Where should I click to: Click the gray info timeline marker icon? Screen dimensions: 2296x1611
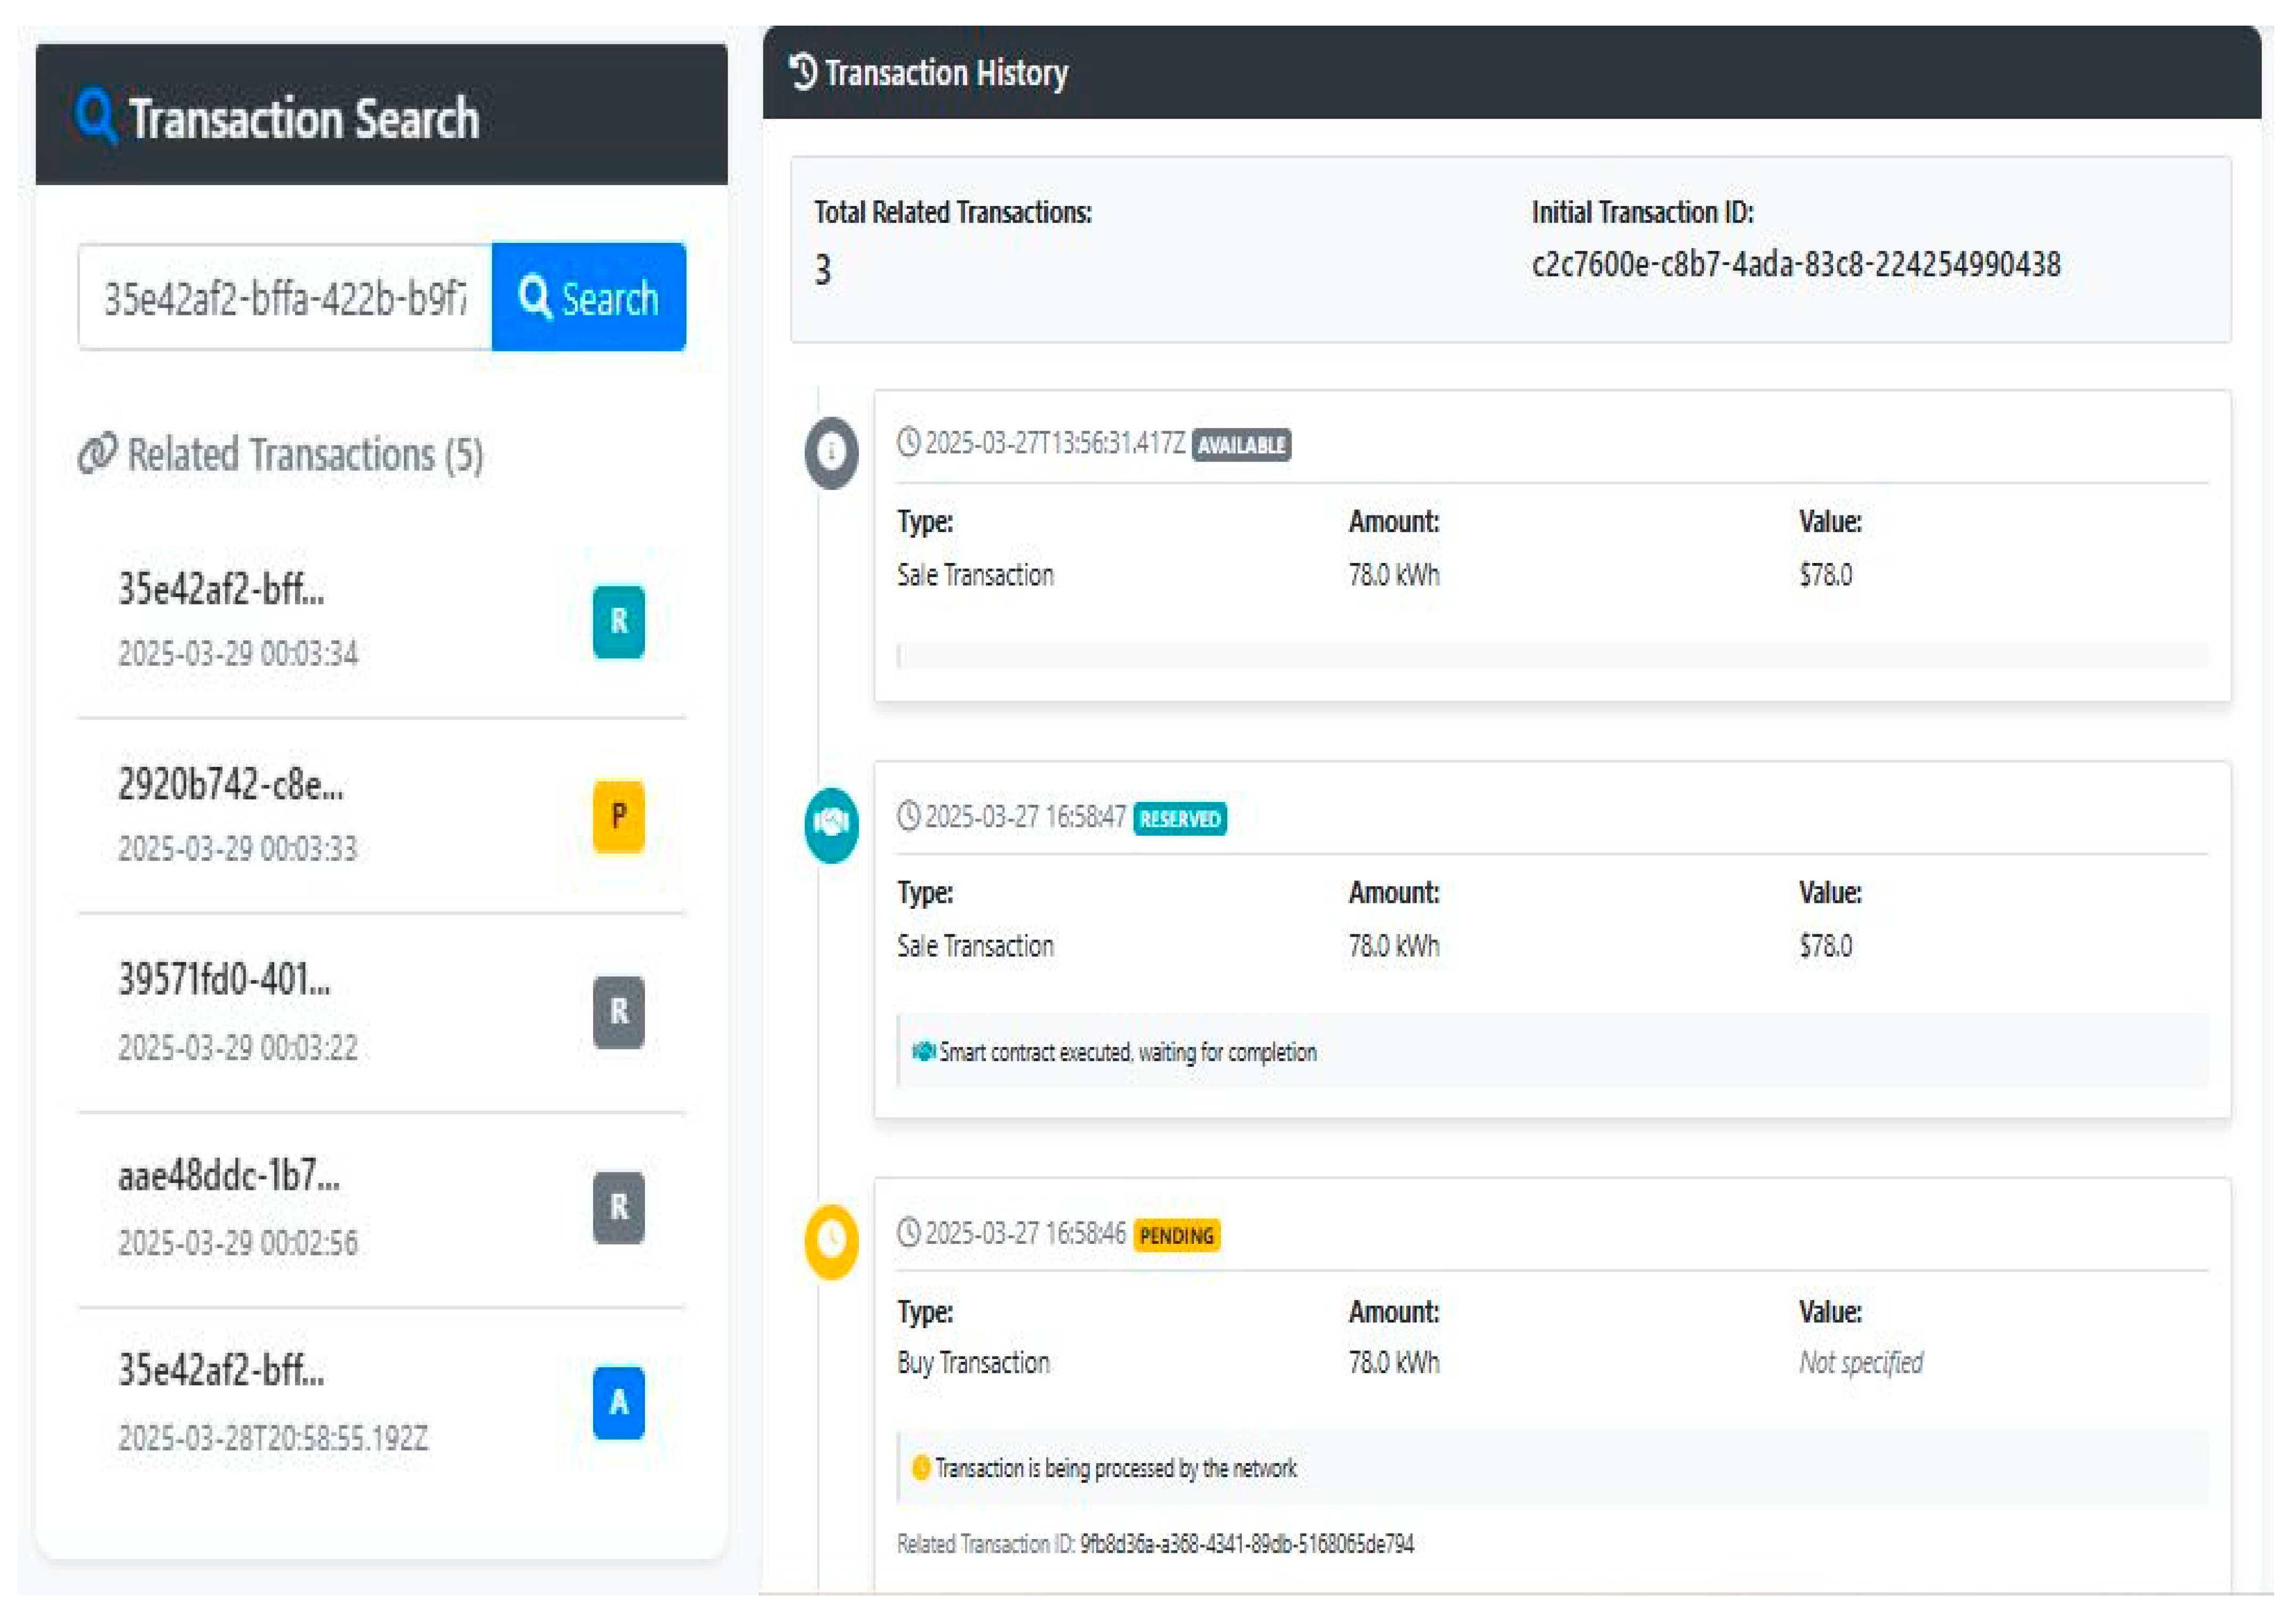pyautogui.click(x=831, y=452)
